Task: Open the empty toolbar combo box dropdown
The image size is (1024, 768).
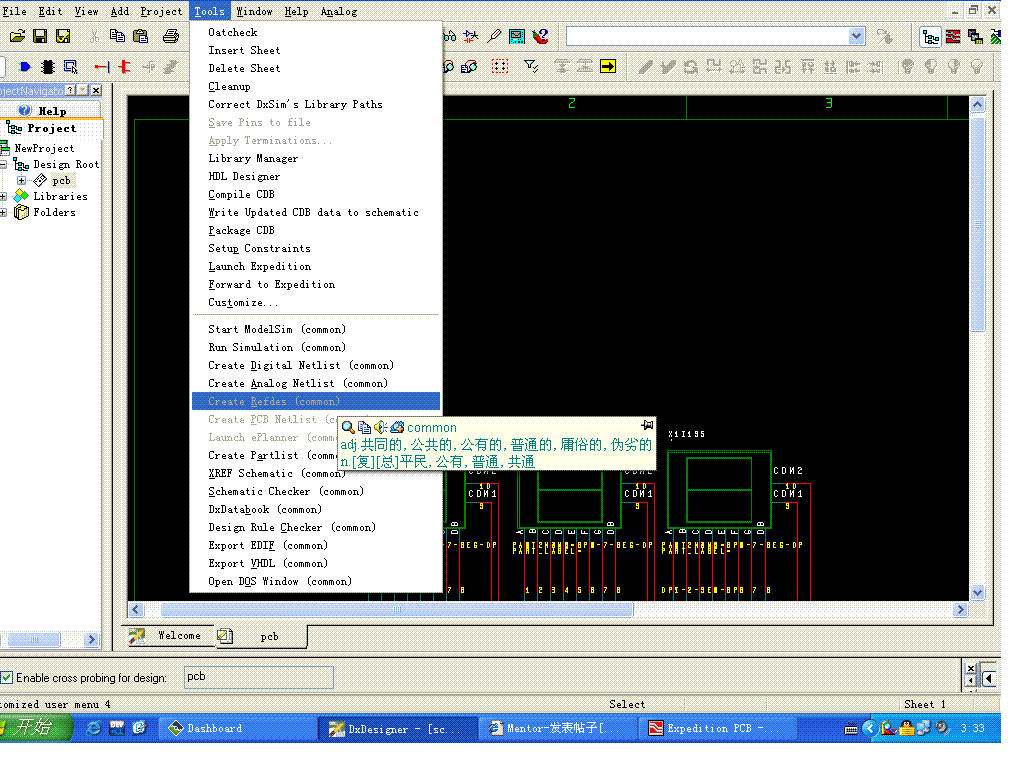Action: click(x=856, y=37)
